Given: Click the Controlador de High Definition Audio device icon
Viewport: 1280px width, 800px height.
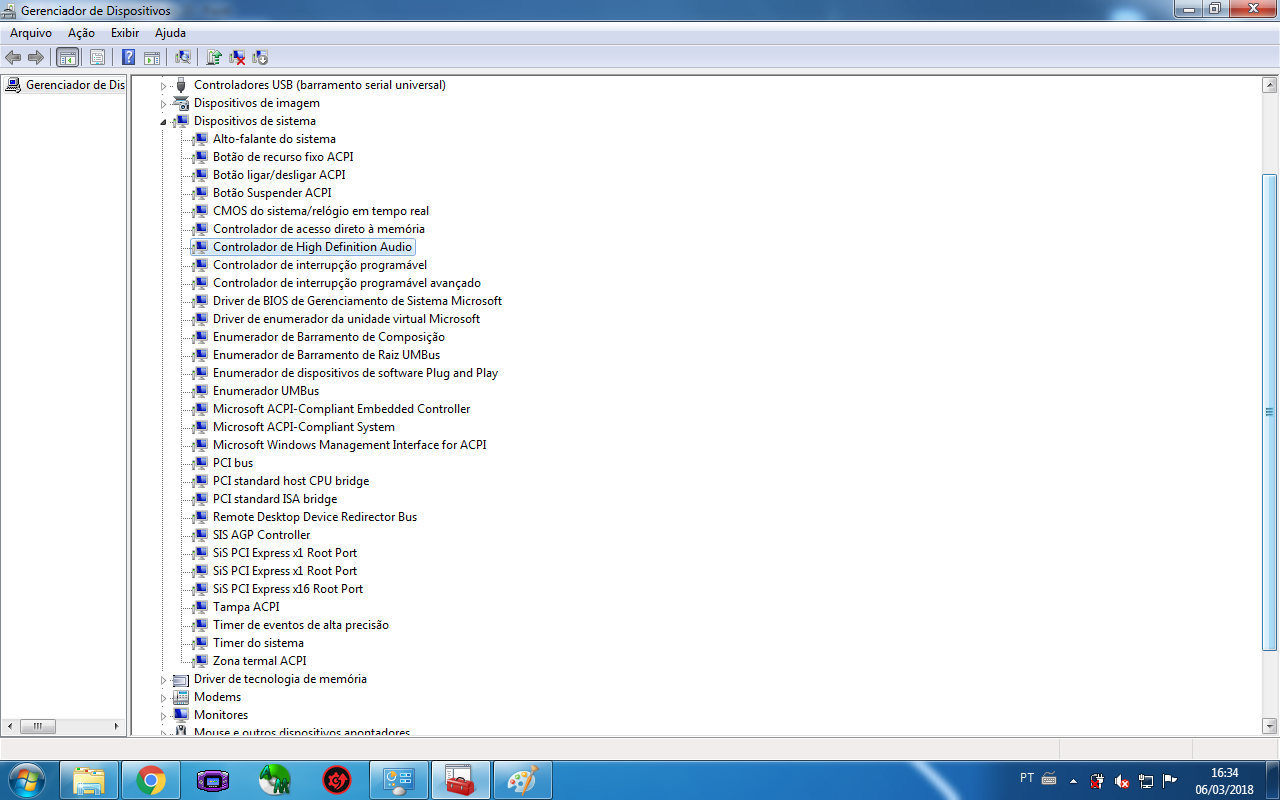Looking at the screenshot, I should [200, 247].
